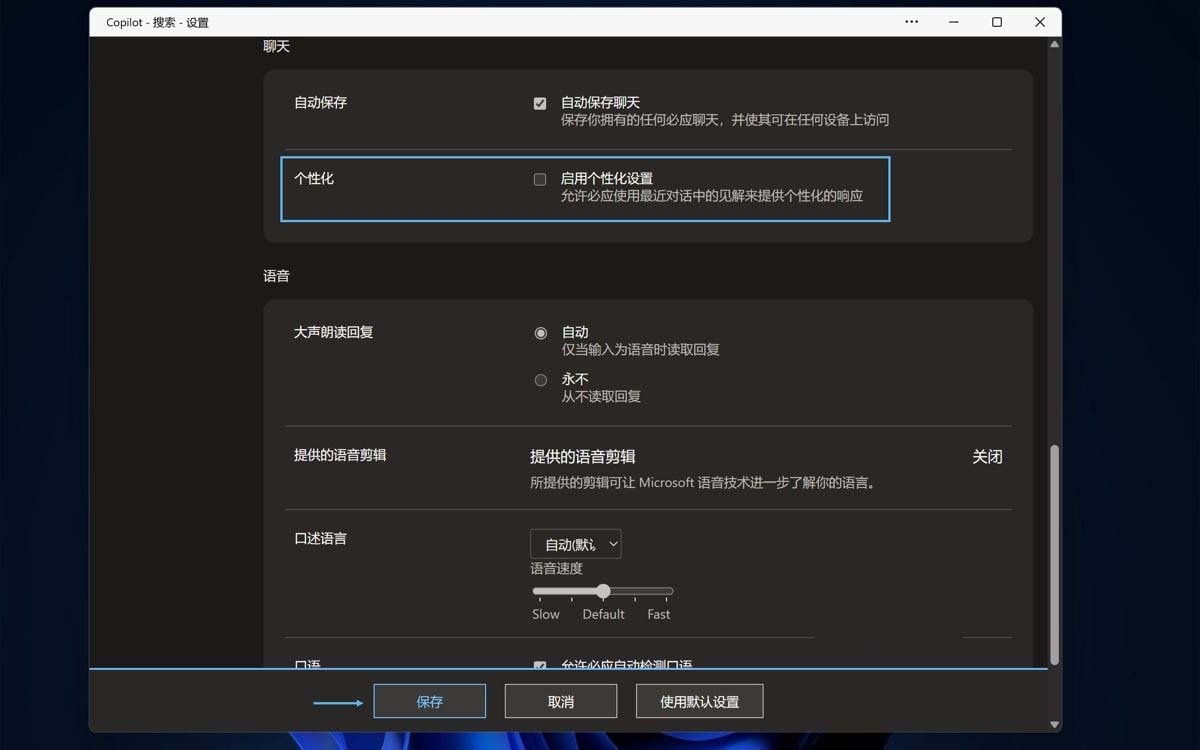This screenshot has width=1200, height=750.
Task: Click the 口述语言 setting label
Action: (320, 538)
